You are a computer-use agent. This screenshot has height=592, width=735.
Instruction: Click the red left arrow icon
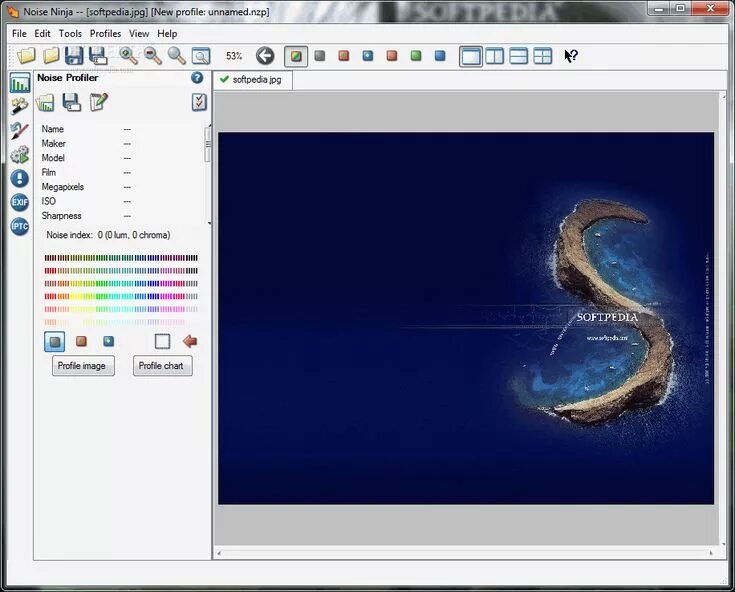click(190, 341)
